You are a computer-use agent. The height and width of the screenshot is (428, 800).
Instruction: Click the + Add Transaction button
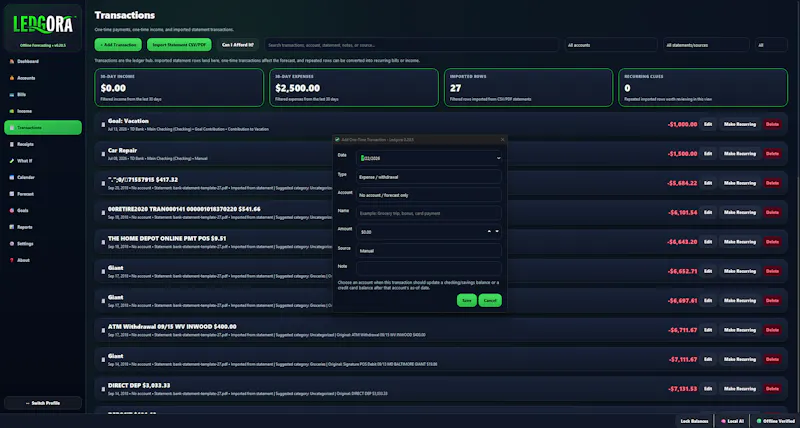(x=118, y=45)
